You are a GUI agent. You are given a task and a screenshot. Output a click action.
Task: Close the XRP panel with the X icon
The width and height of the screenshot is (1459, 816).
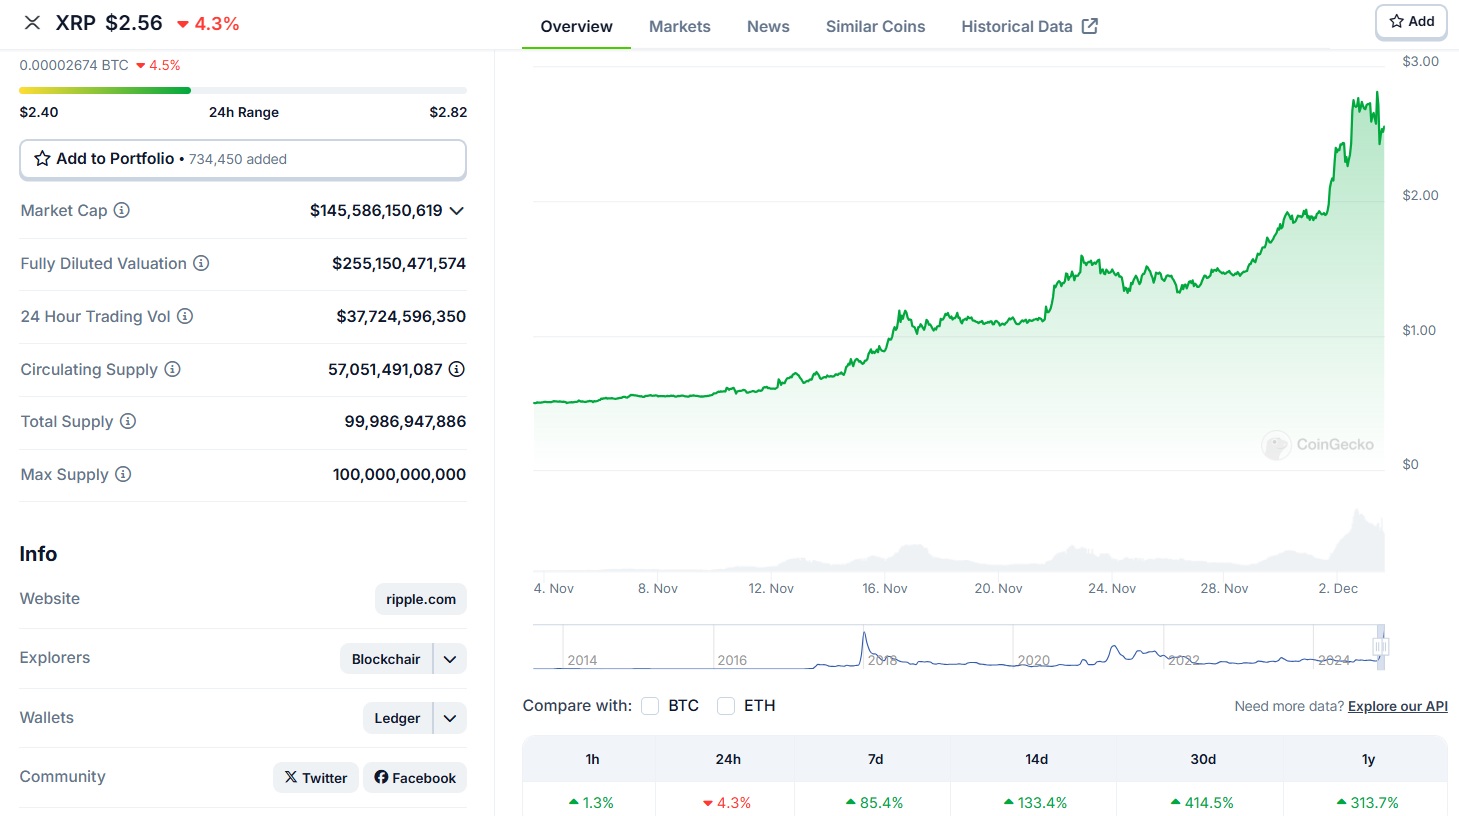[x=32, y=23]
